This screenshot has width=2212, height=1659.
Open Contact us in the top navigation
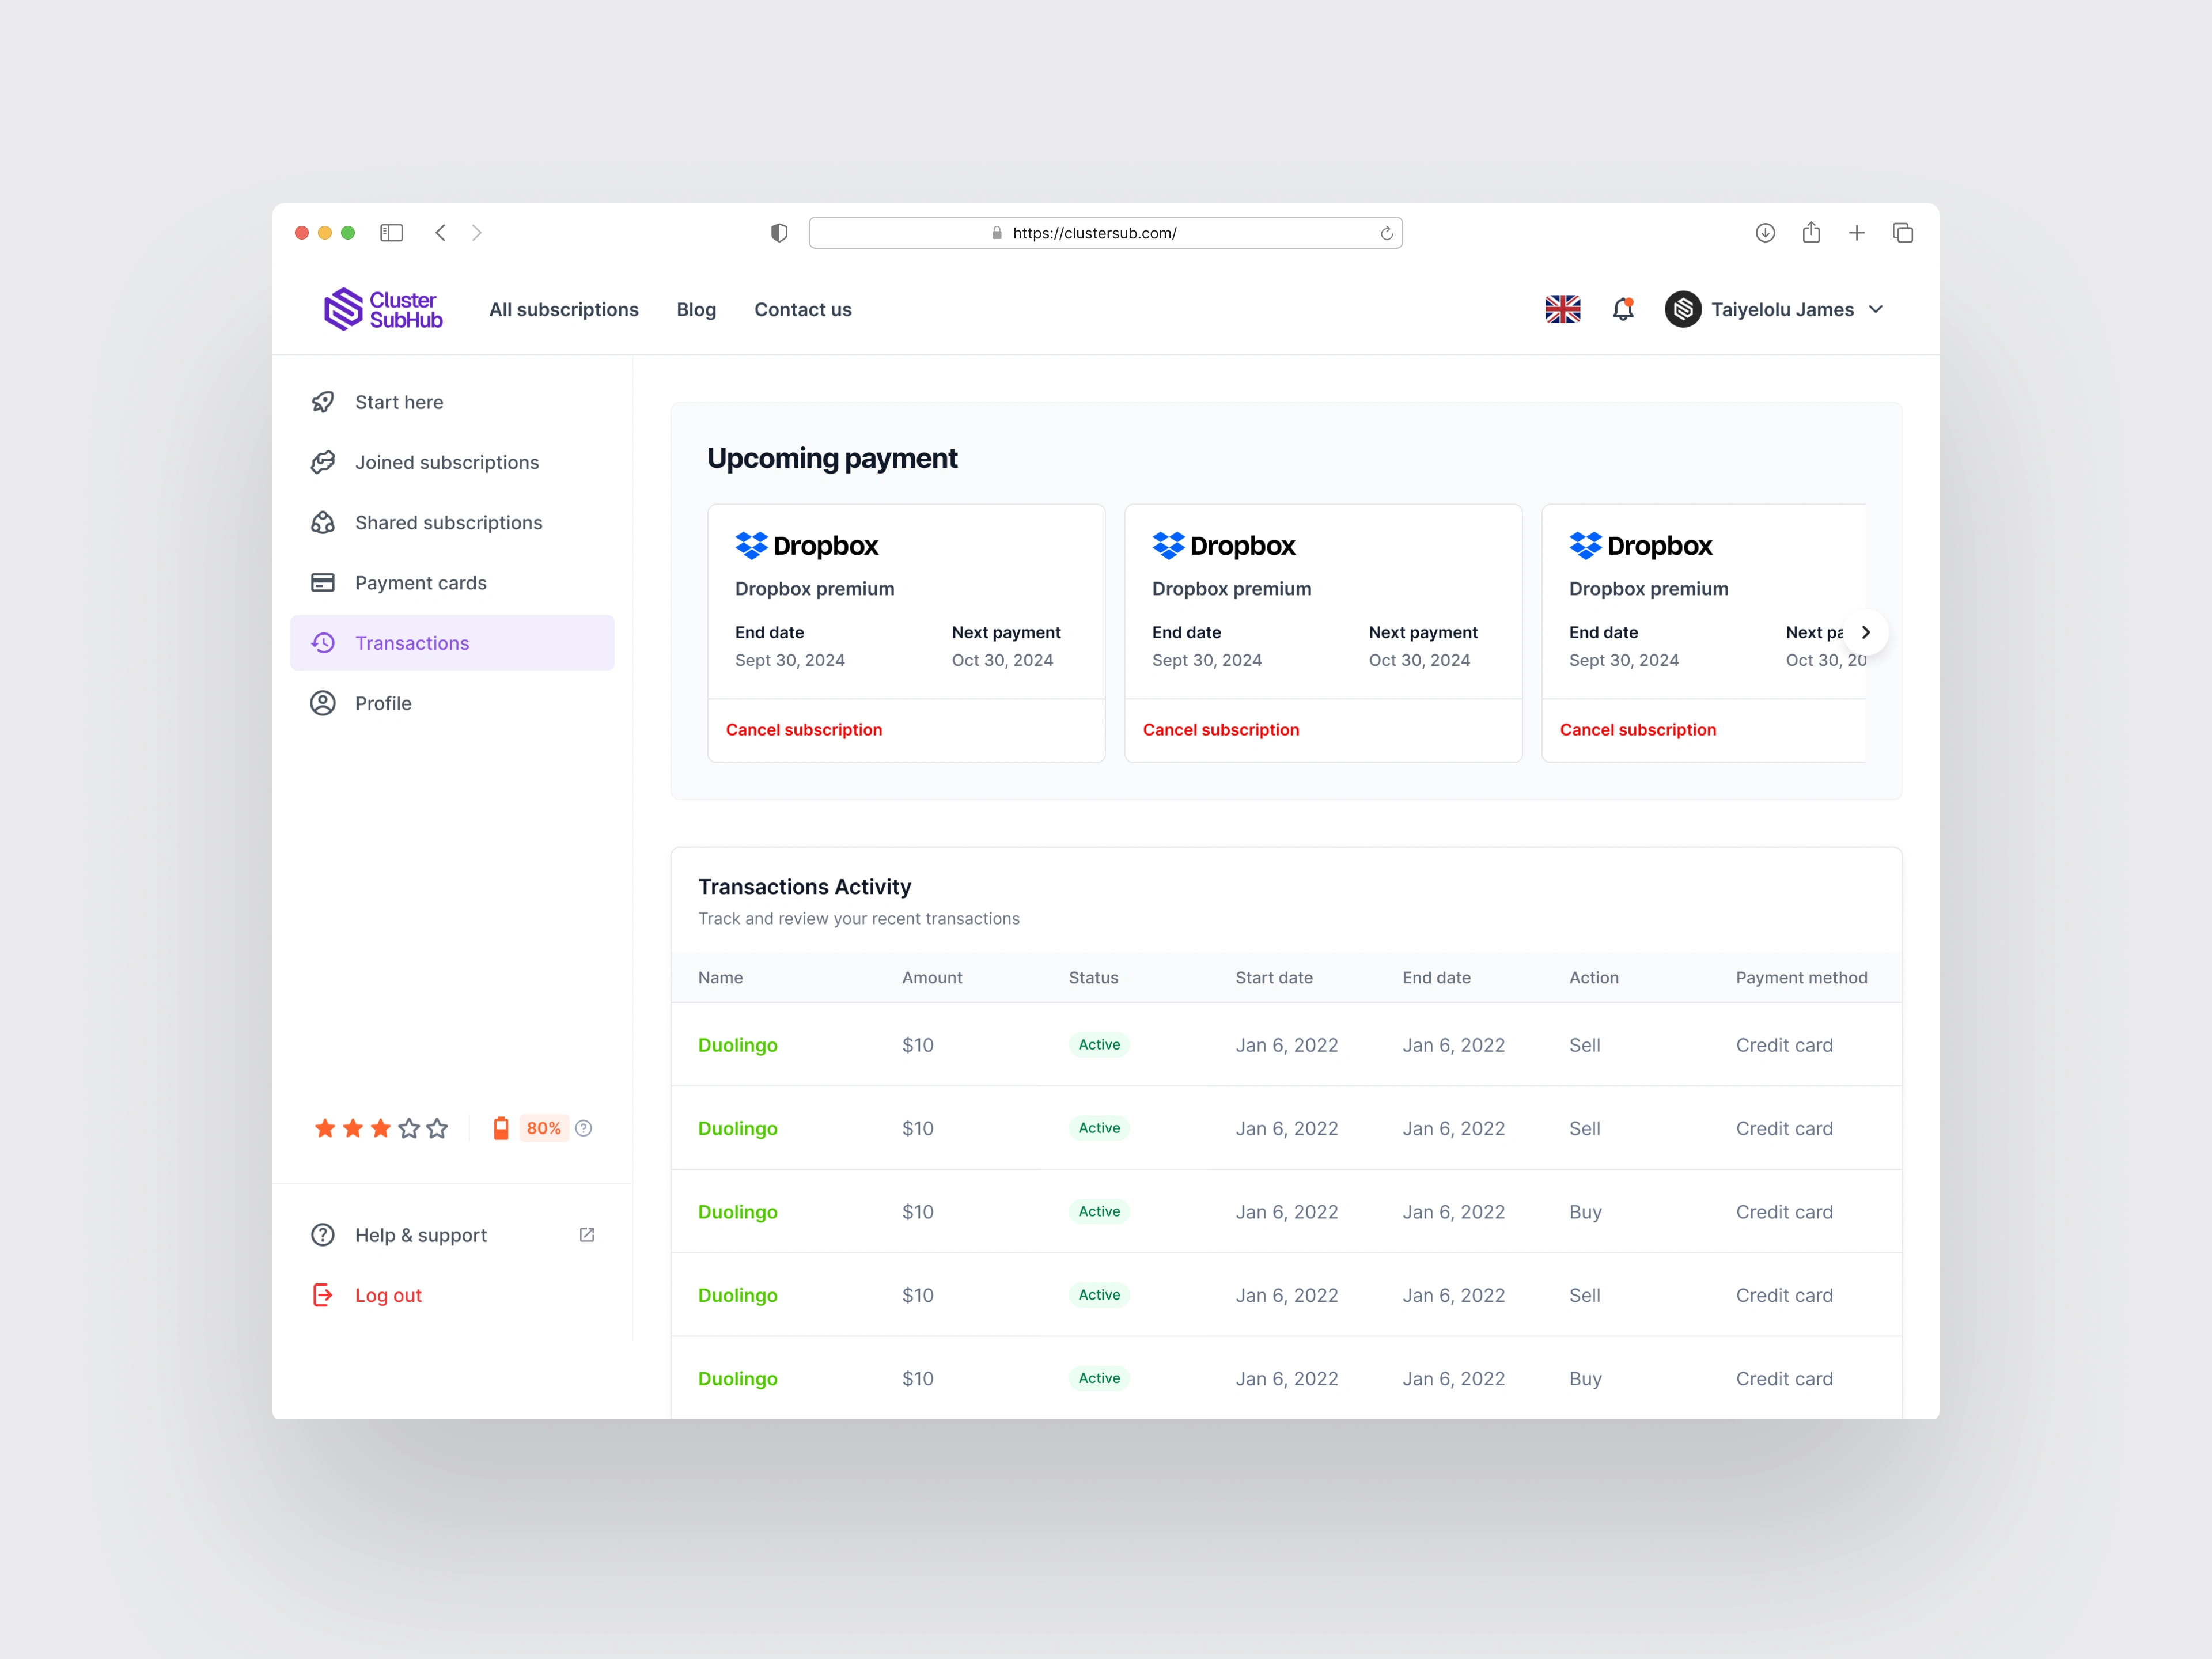pyautogui.click(x=803, y=310)
